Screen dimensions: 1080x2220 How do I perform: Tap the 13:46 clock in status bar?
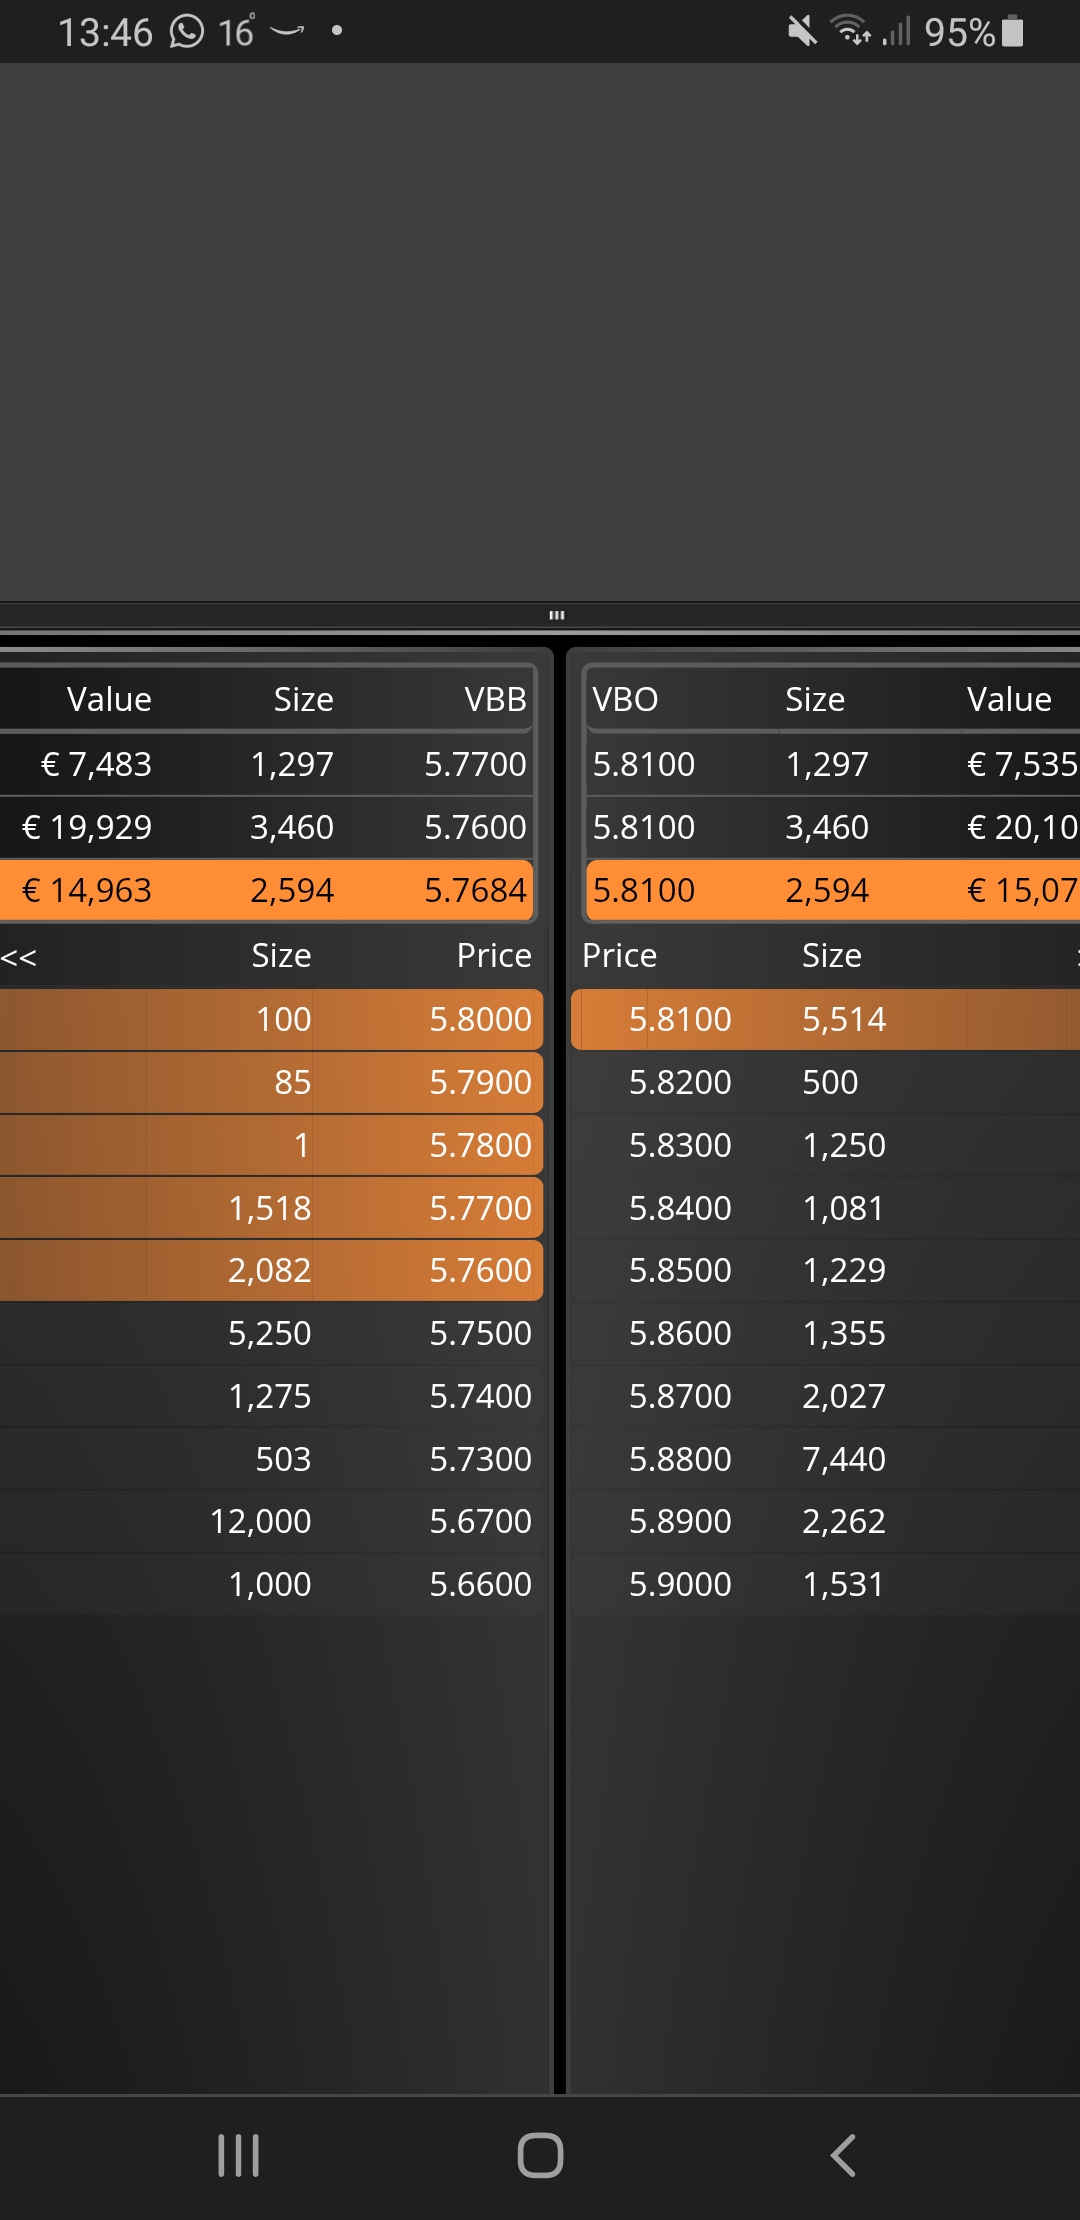tap(105, 32)
